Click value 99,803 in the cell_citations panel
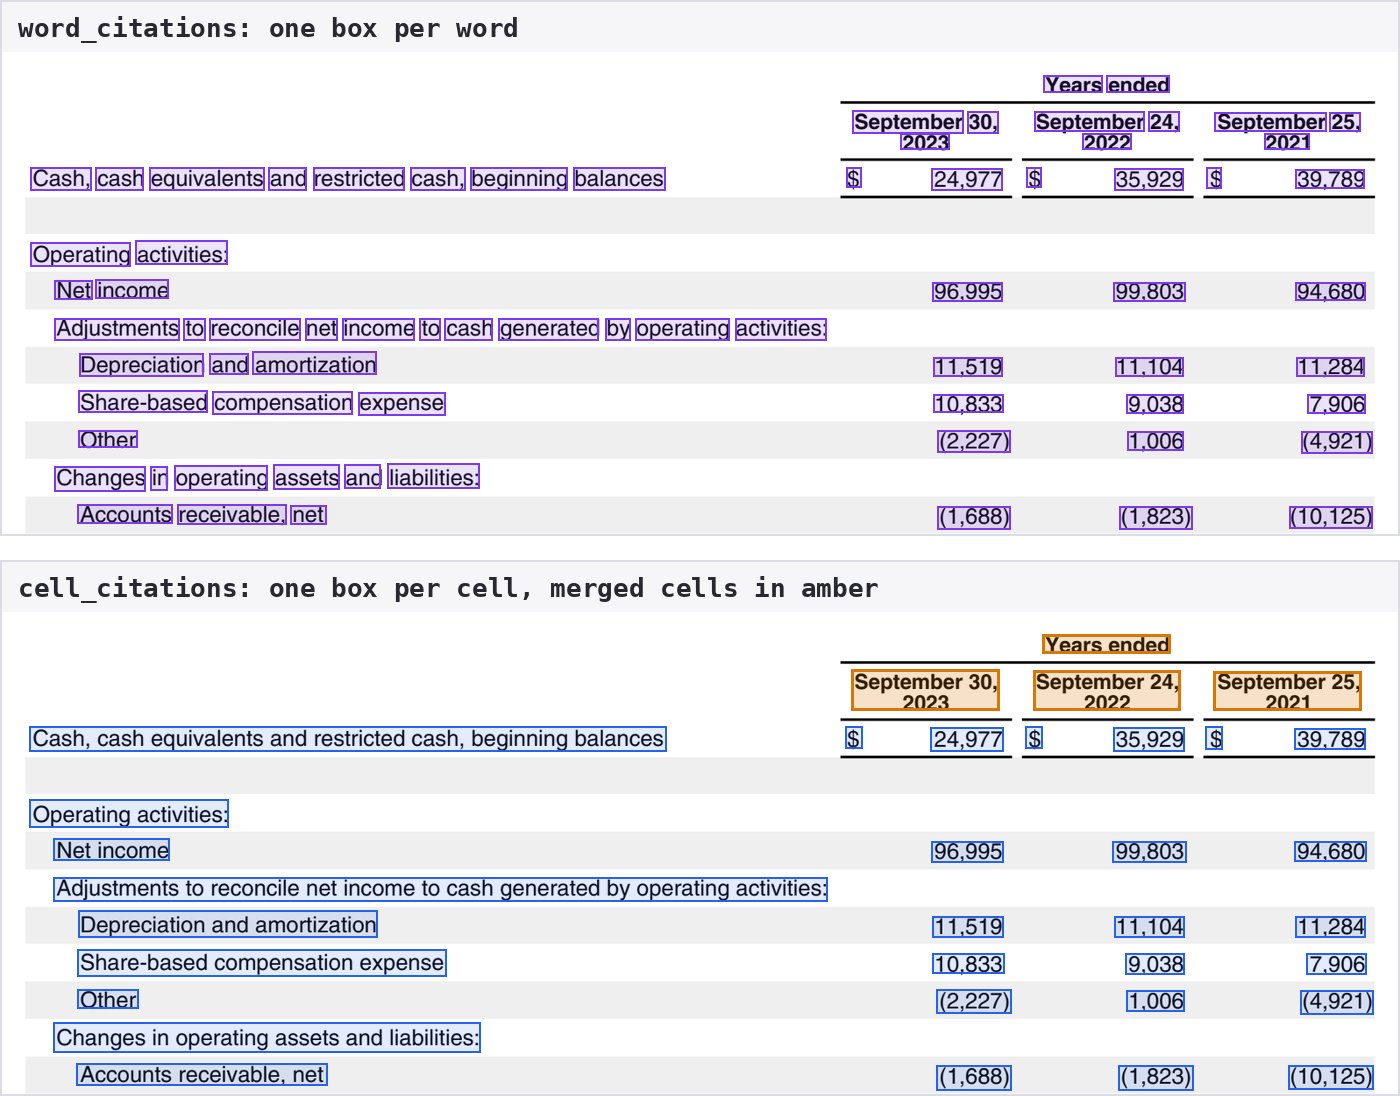This screenshot has height=1096, width=1400. [1149, 852]
